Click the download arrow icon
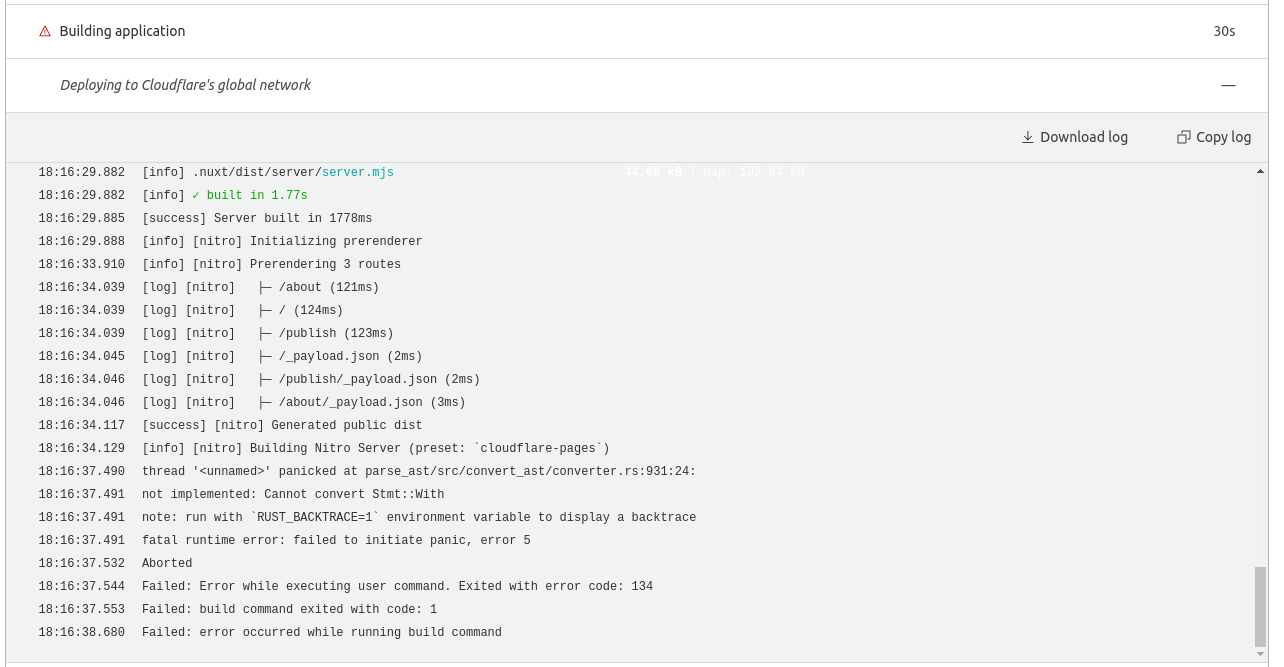1284x667 pixels. click(1027, 137)
